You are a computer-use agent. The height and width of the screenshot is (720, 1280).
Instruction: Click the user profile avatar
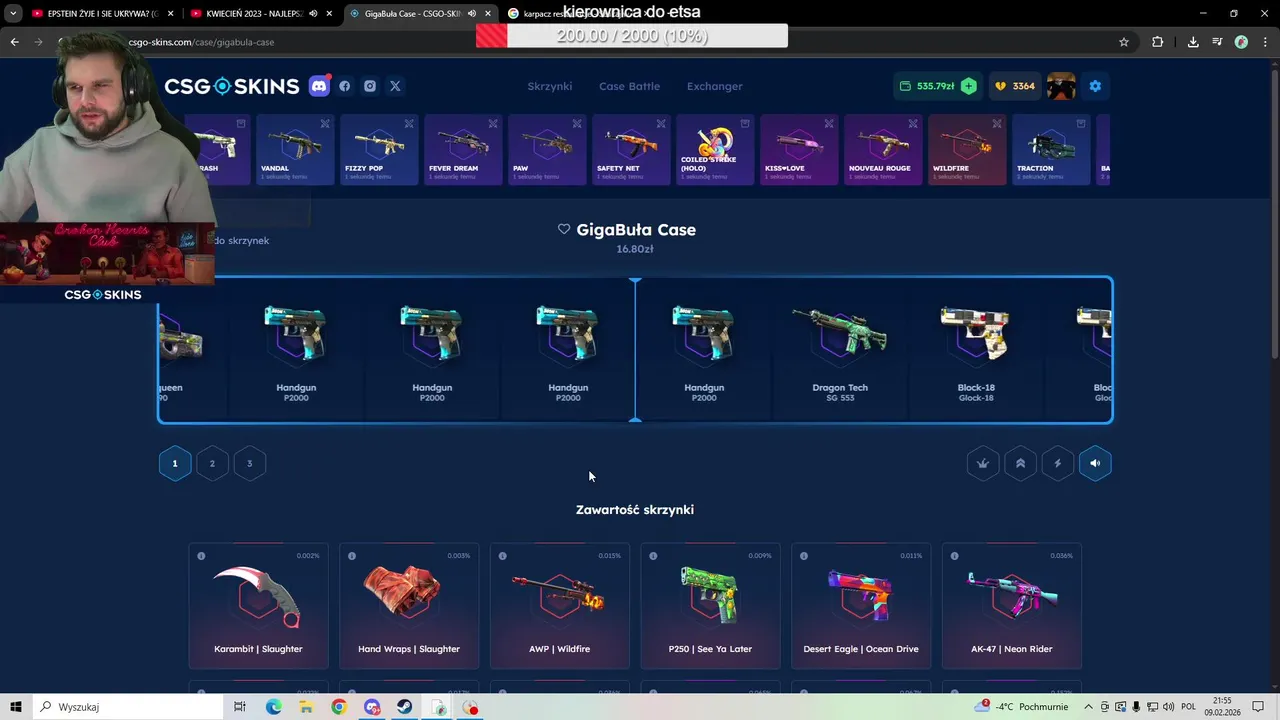pos(1061,86)
